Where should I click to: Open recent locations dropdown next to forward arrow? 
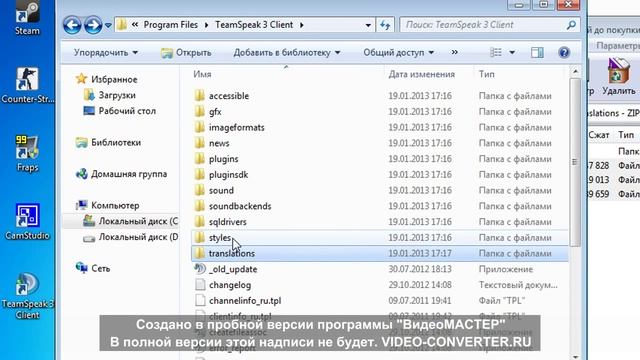[x=108, y=25]
